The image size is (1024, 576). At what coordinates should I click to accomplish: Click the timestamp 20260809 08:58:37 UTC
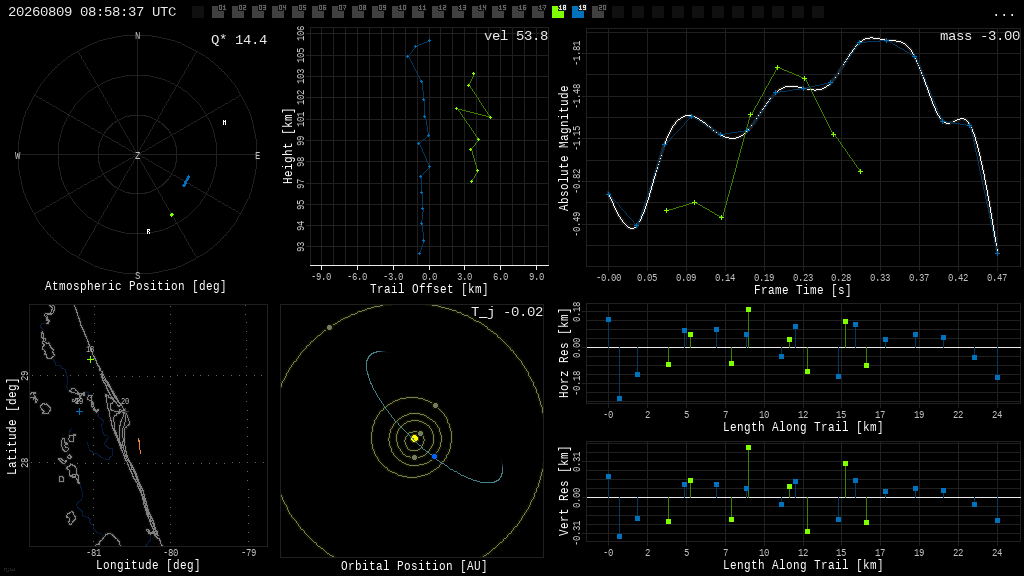point(92,12)
